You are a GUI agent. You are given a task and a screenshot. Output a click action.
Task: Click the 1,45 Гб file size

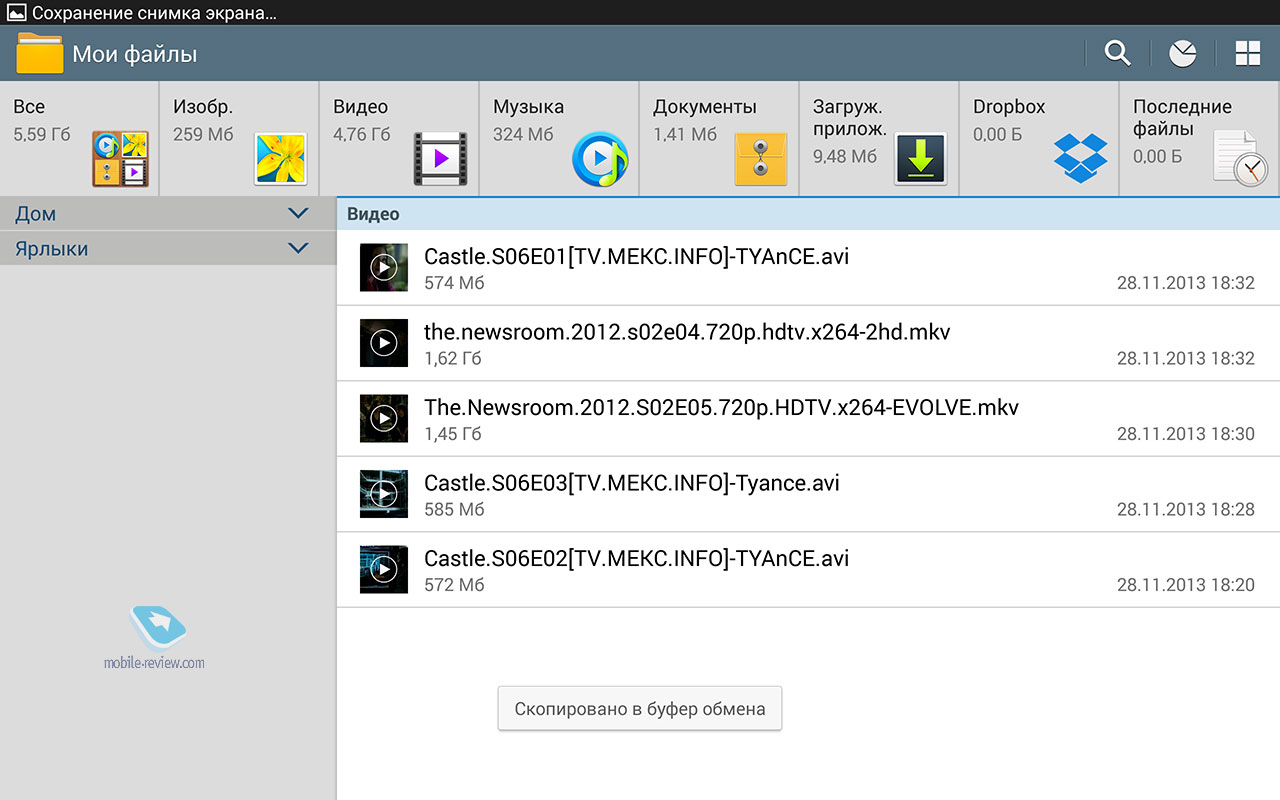(453, 434)
